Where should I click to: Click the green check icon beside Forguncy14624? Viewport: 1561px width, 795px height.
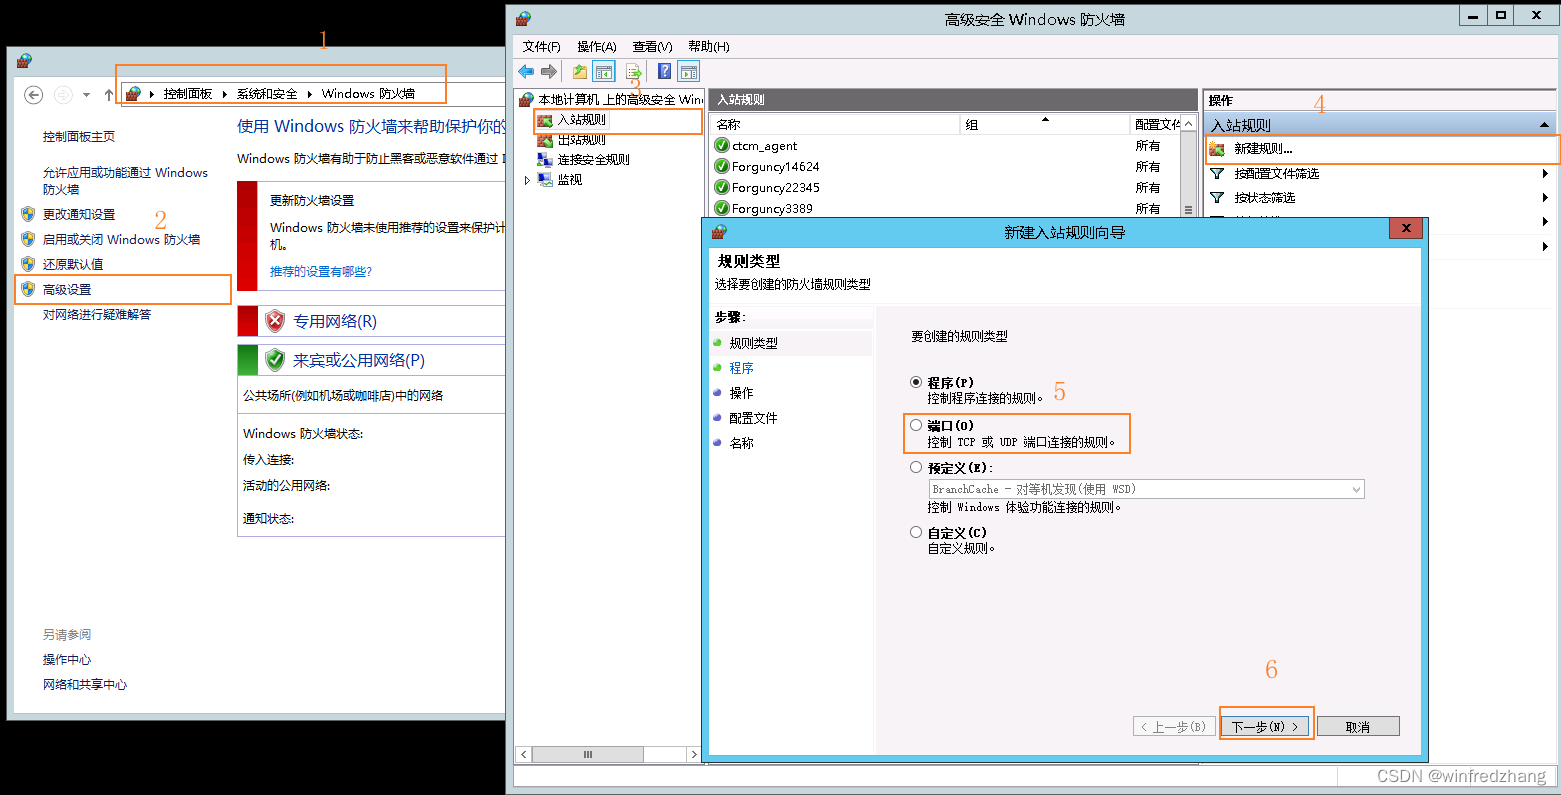722,166
